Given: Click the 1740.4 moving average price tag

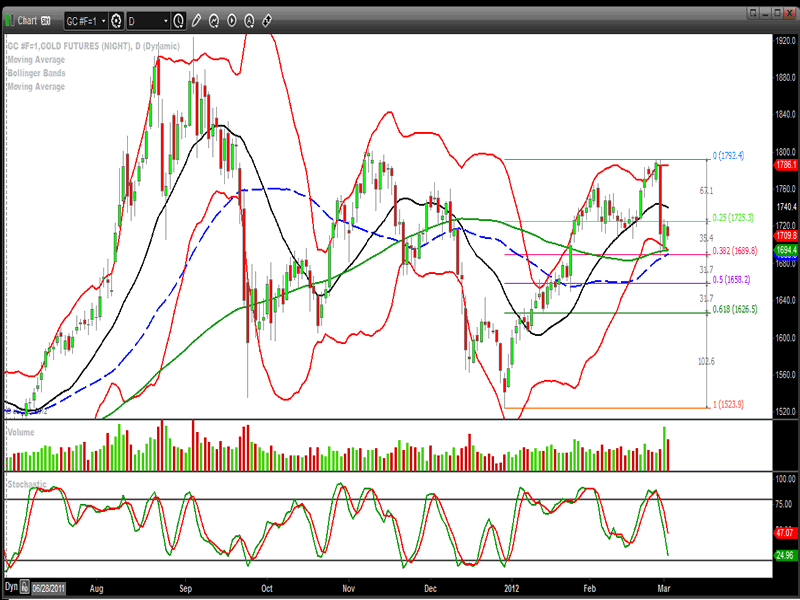Looking at the screenshot, I should (786, 207).
